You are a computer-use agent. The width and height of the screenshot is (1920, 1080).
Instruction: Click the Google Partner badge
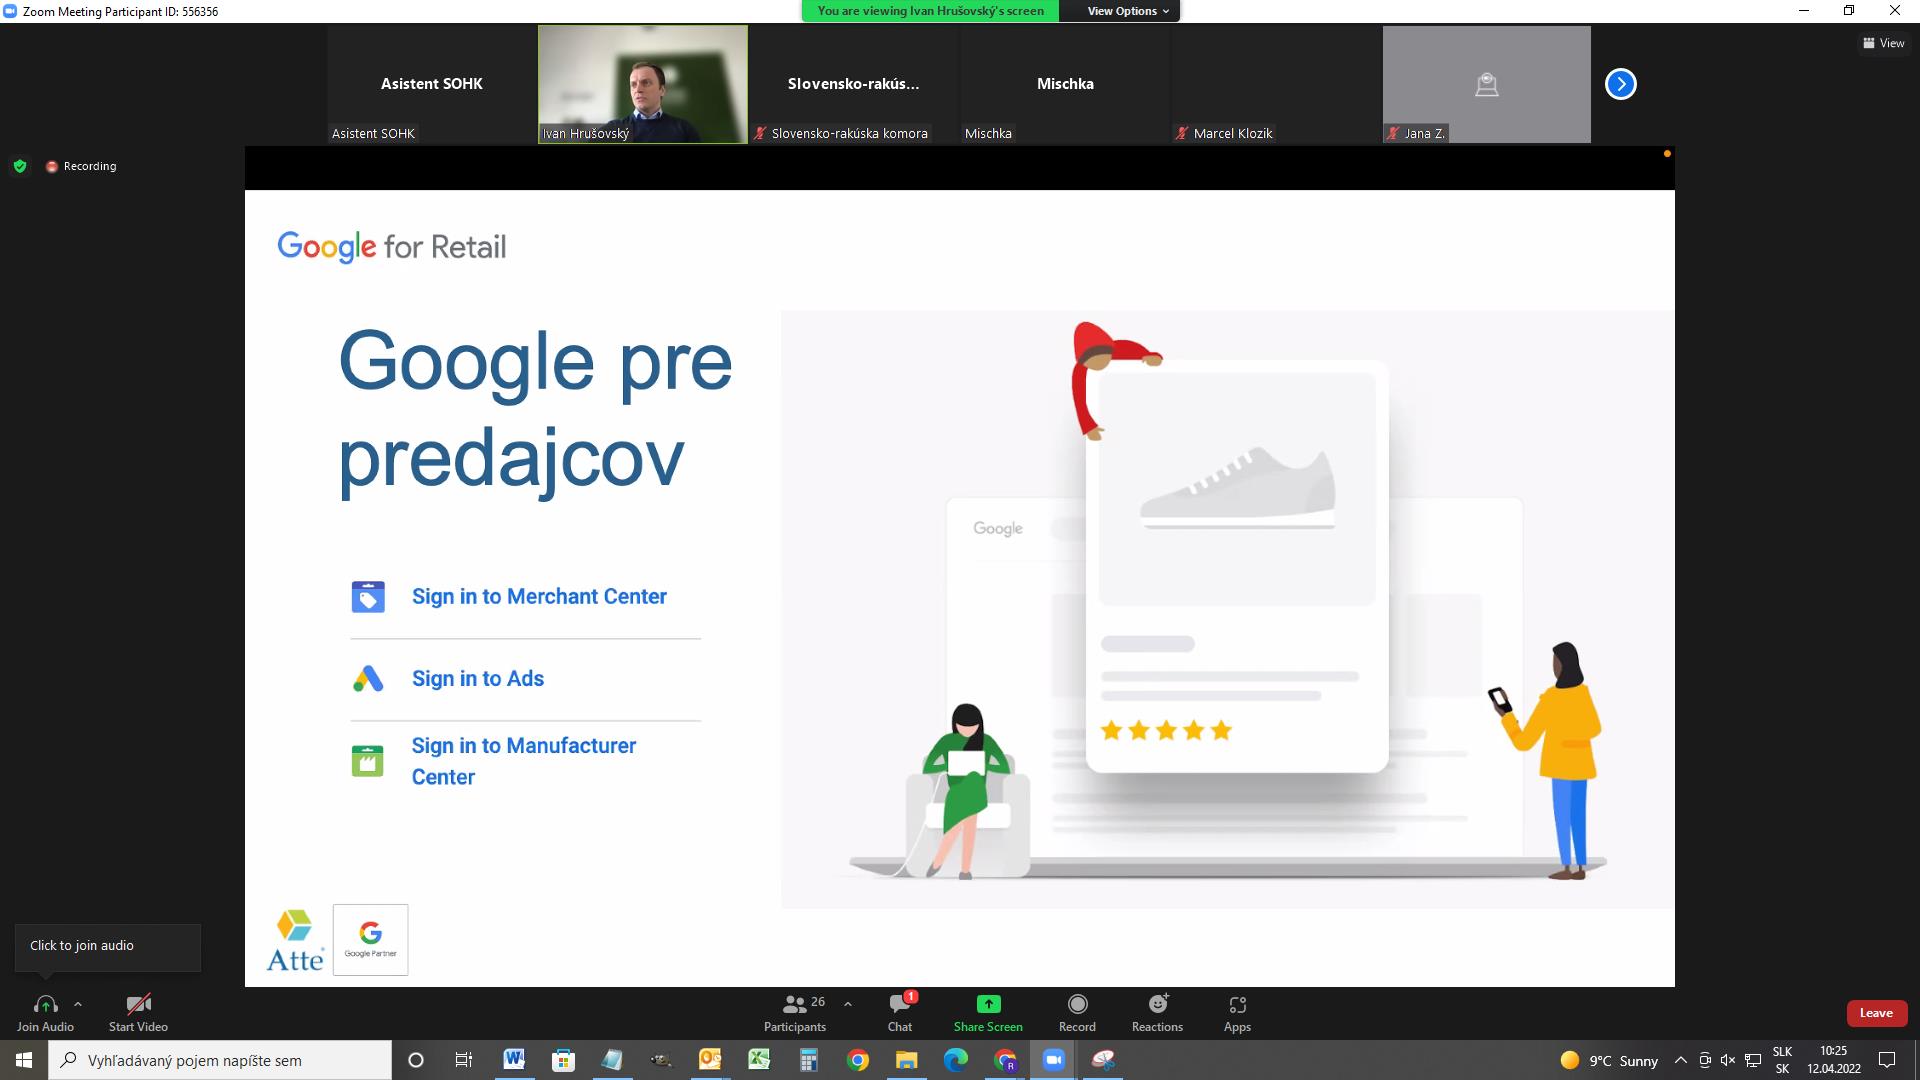tap(370, 939)
